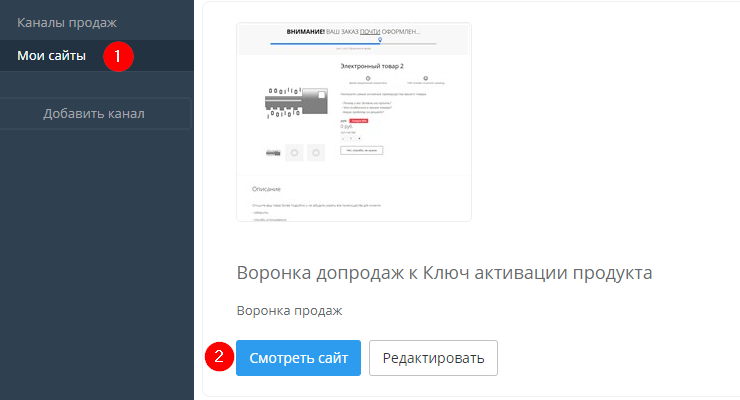Select Мои сайты in the sidebar
This screenshot has height=400, width=740.
(51, 55)
